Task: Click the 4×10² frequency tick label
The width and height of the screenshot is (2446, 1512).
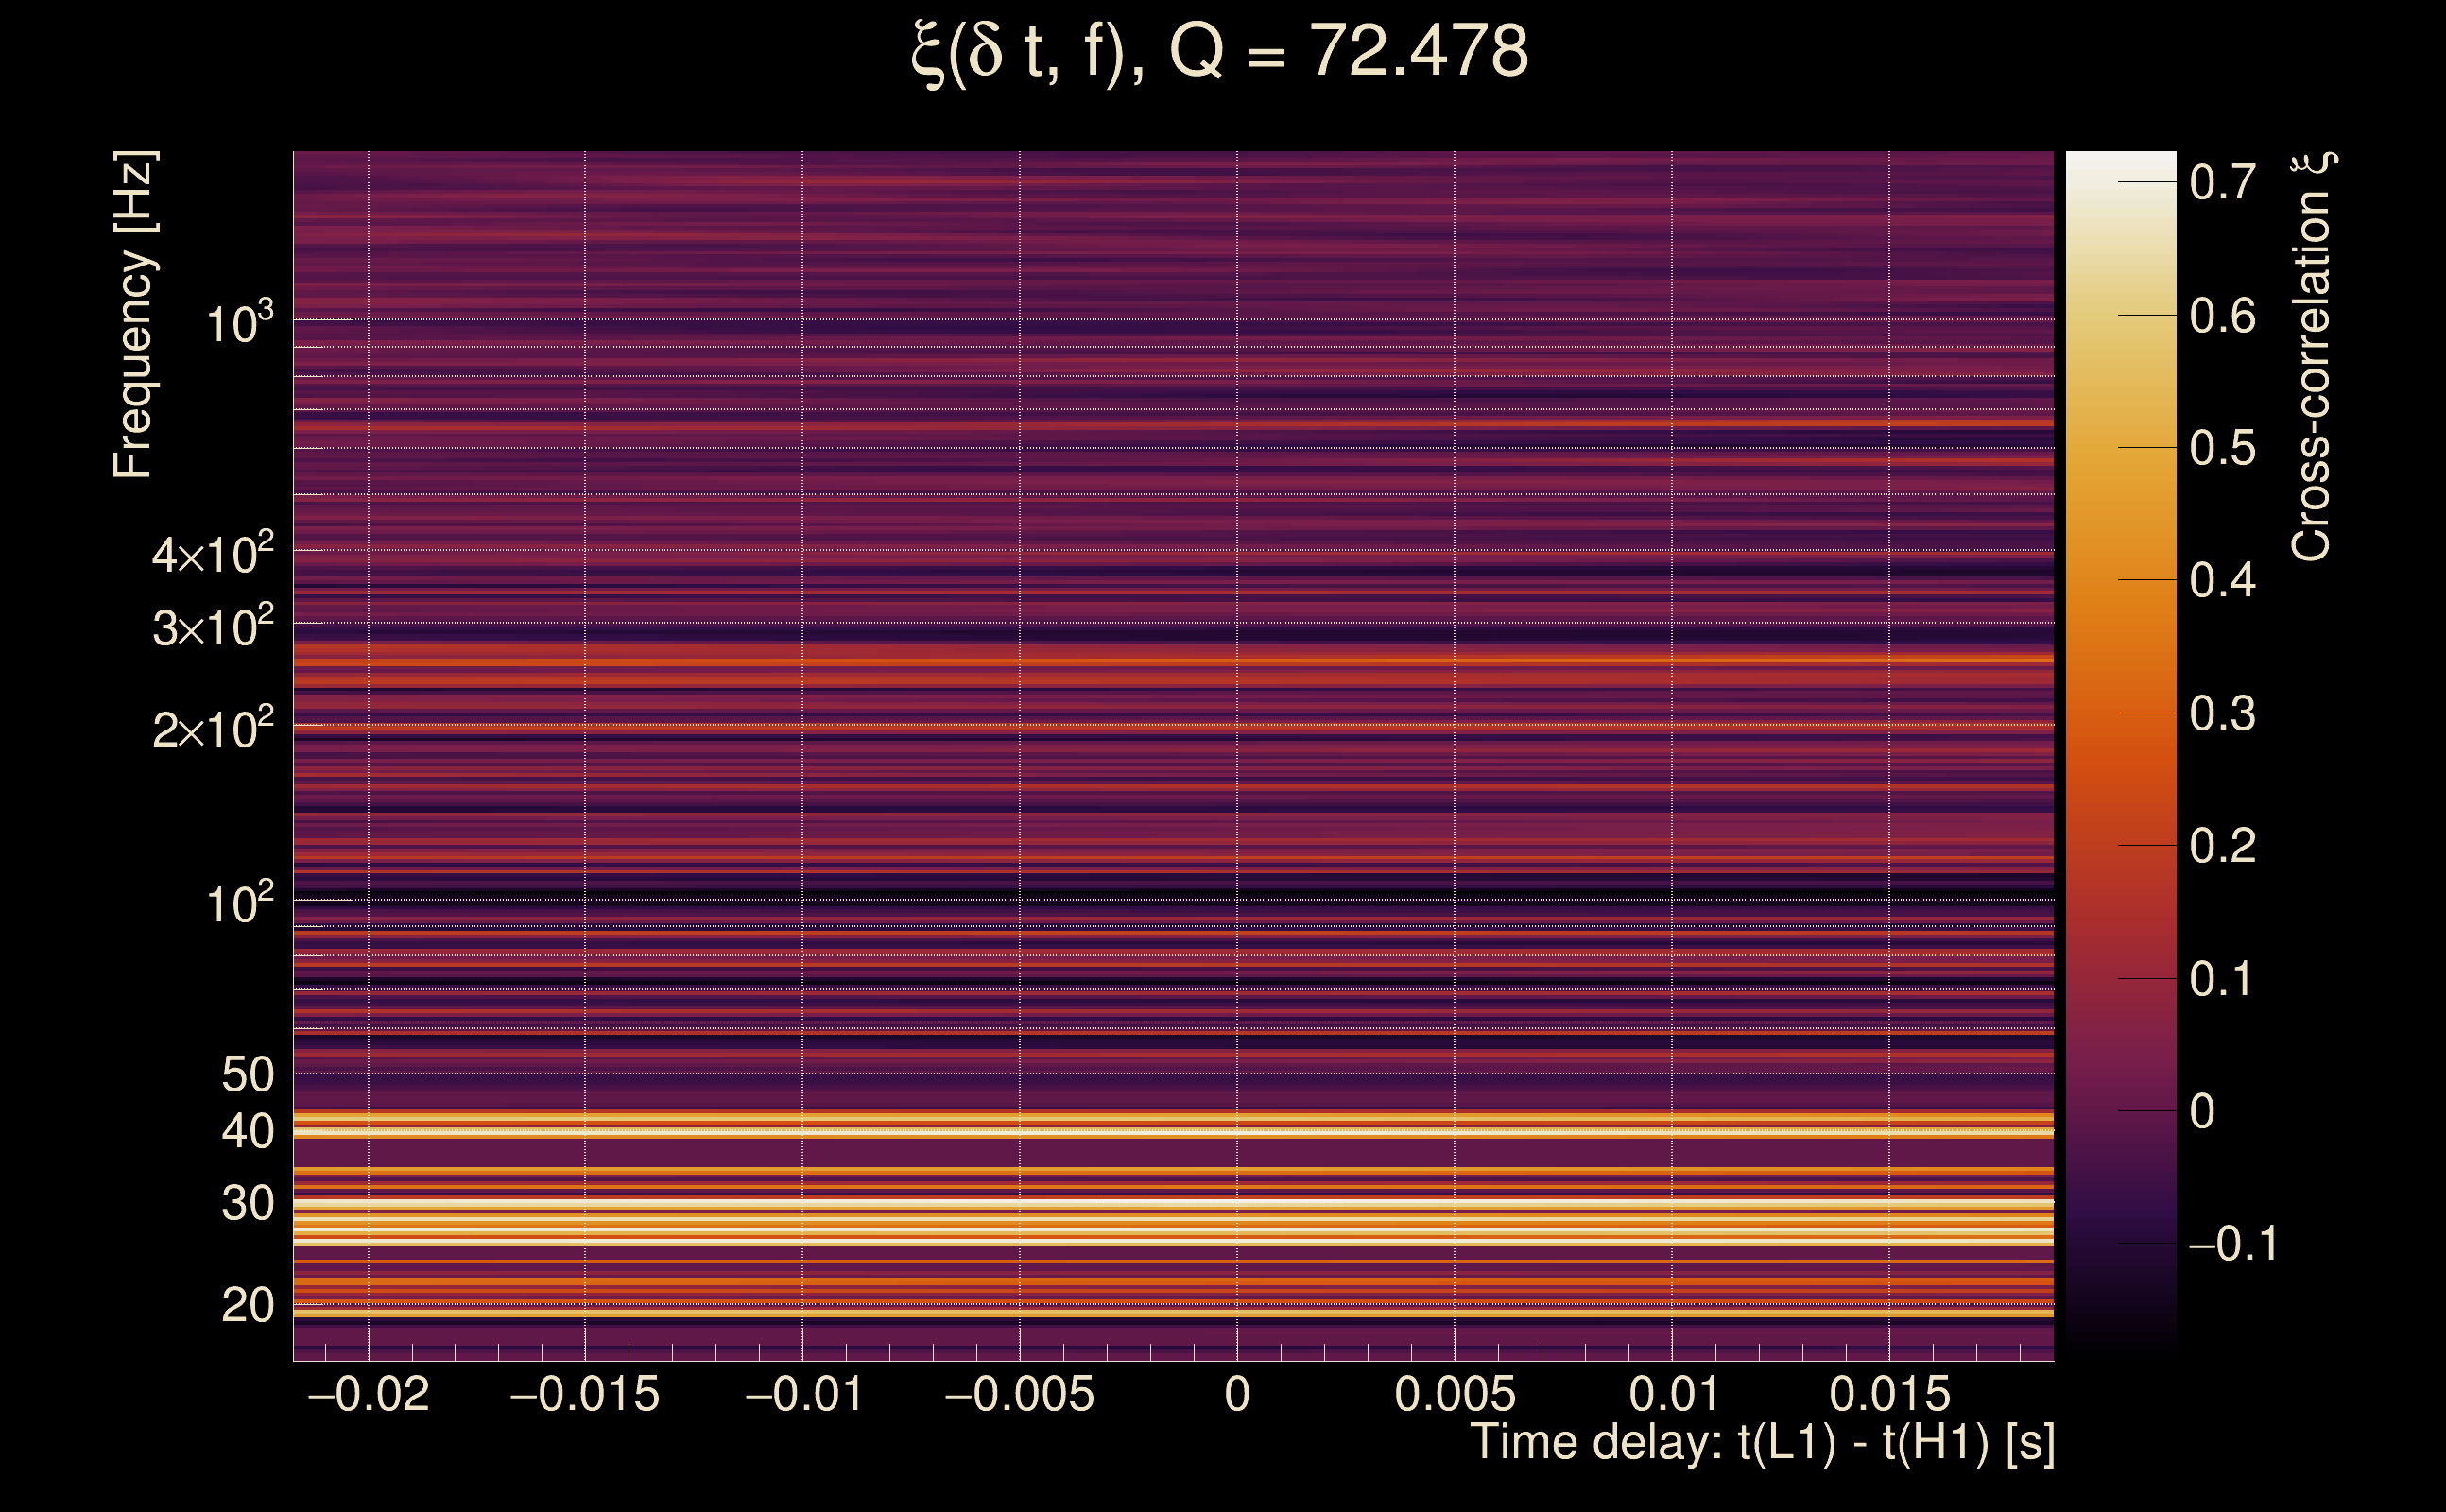Action: tap(212, 554)
